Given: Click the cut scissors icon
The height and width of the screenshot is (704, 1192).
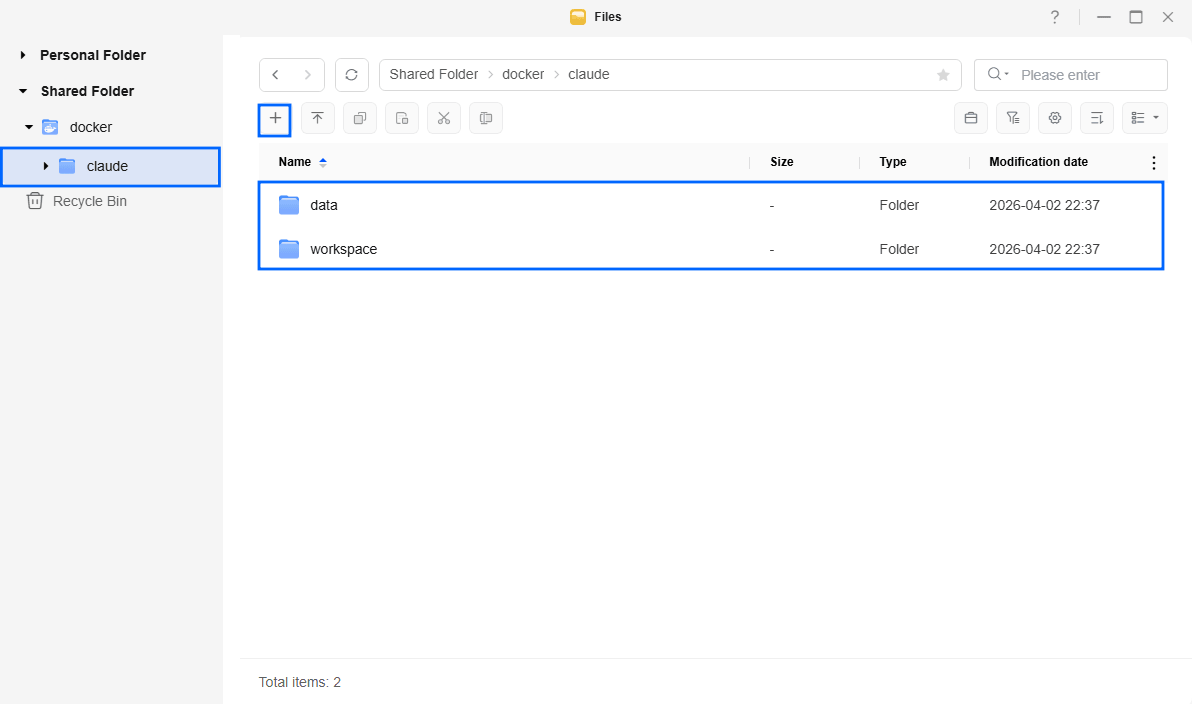Looking at the screenshot, I should (x=444, y=118).
